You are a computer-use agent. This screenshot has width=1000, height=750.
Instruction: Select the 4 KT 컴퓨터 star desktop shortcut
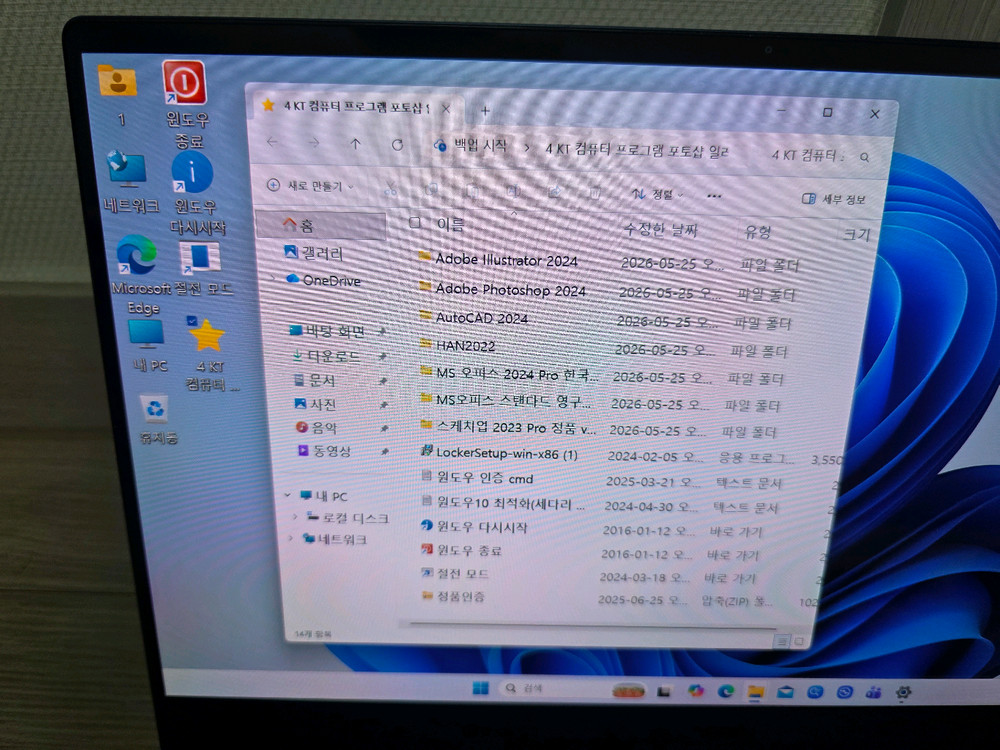point(209,355)
